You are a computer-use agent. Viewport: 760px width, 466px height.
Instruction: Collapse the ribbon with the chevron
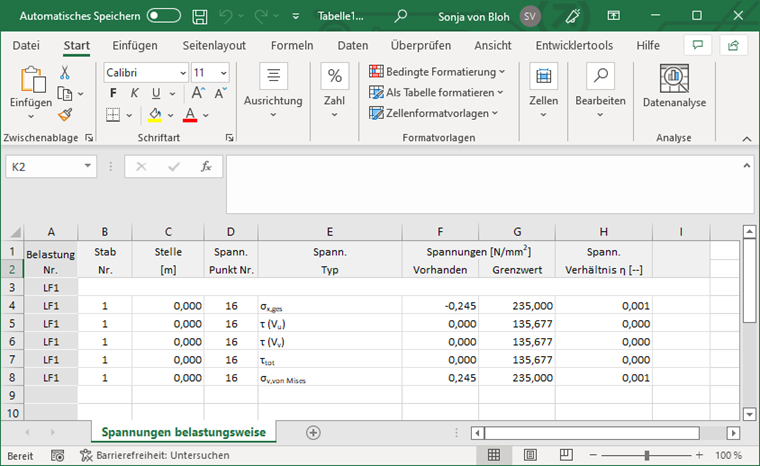pos(747,139)
